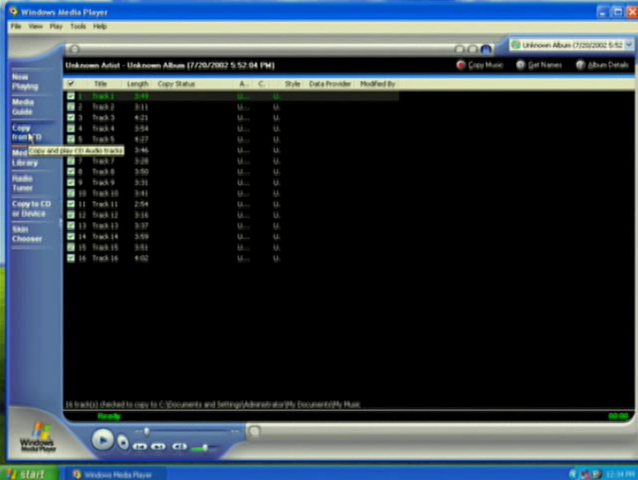Click the Get Names disc icon

point(520,65)
